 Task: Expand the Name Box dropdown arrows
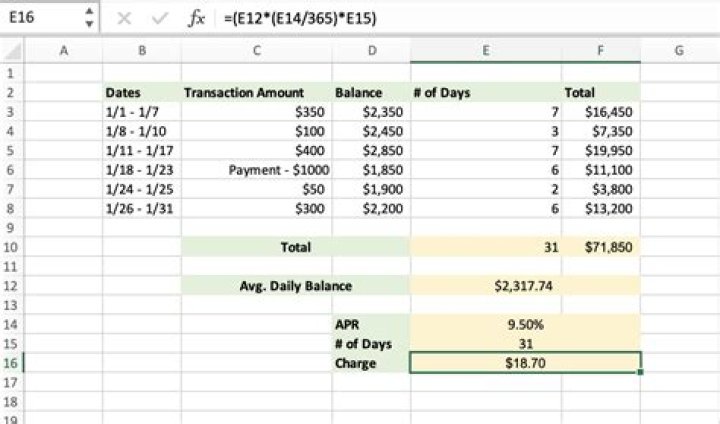pos(89,18)
